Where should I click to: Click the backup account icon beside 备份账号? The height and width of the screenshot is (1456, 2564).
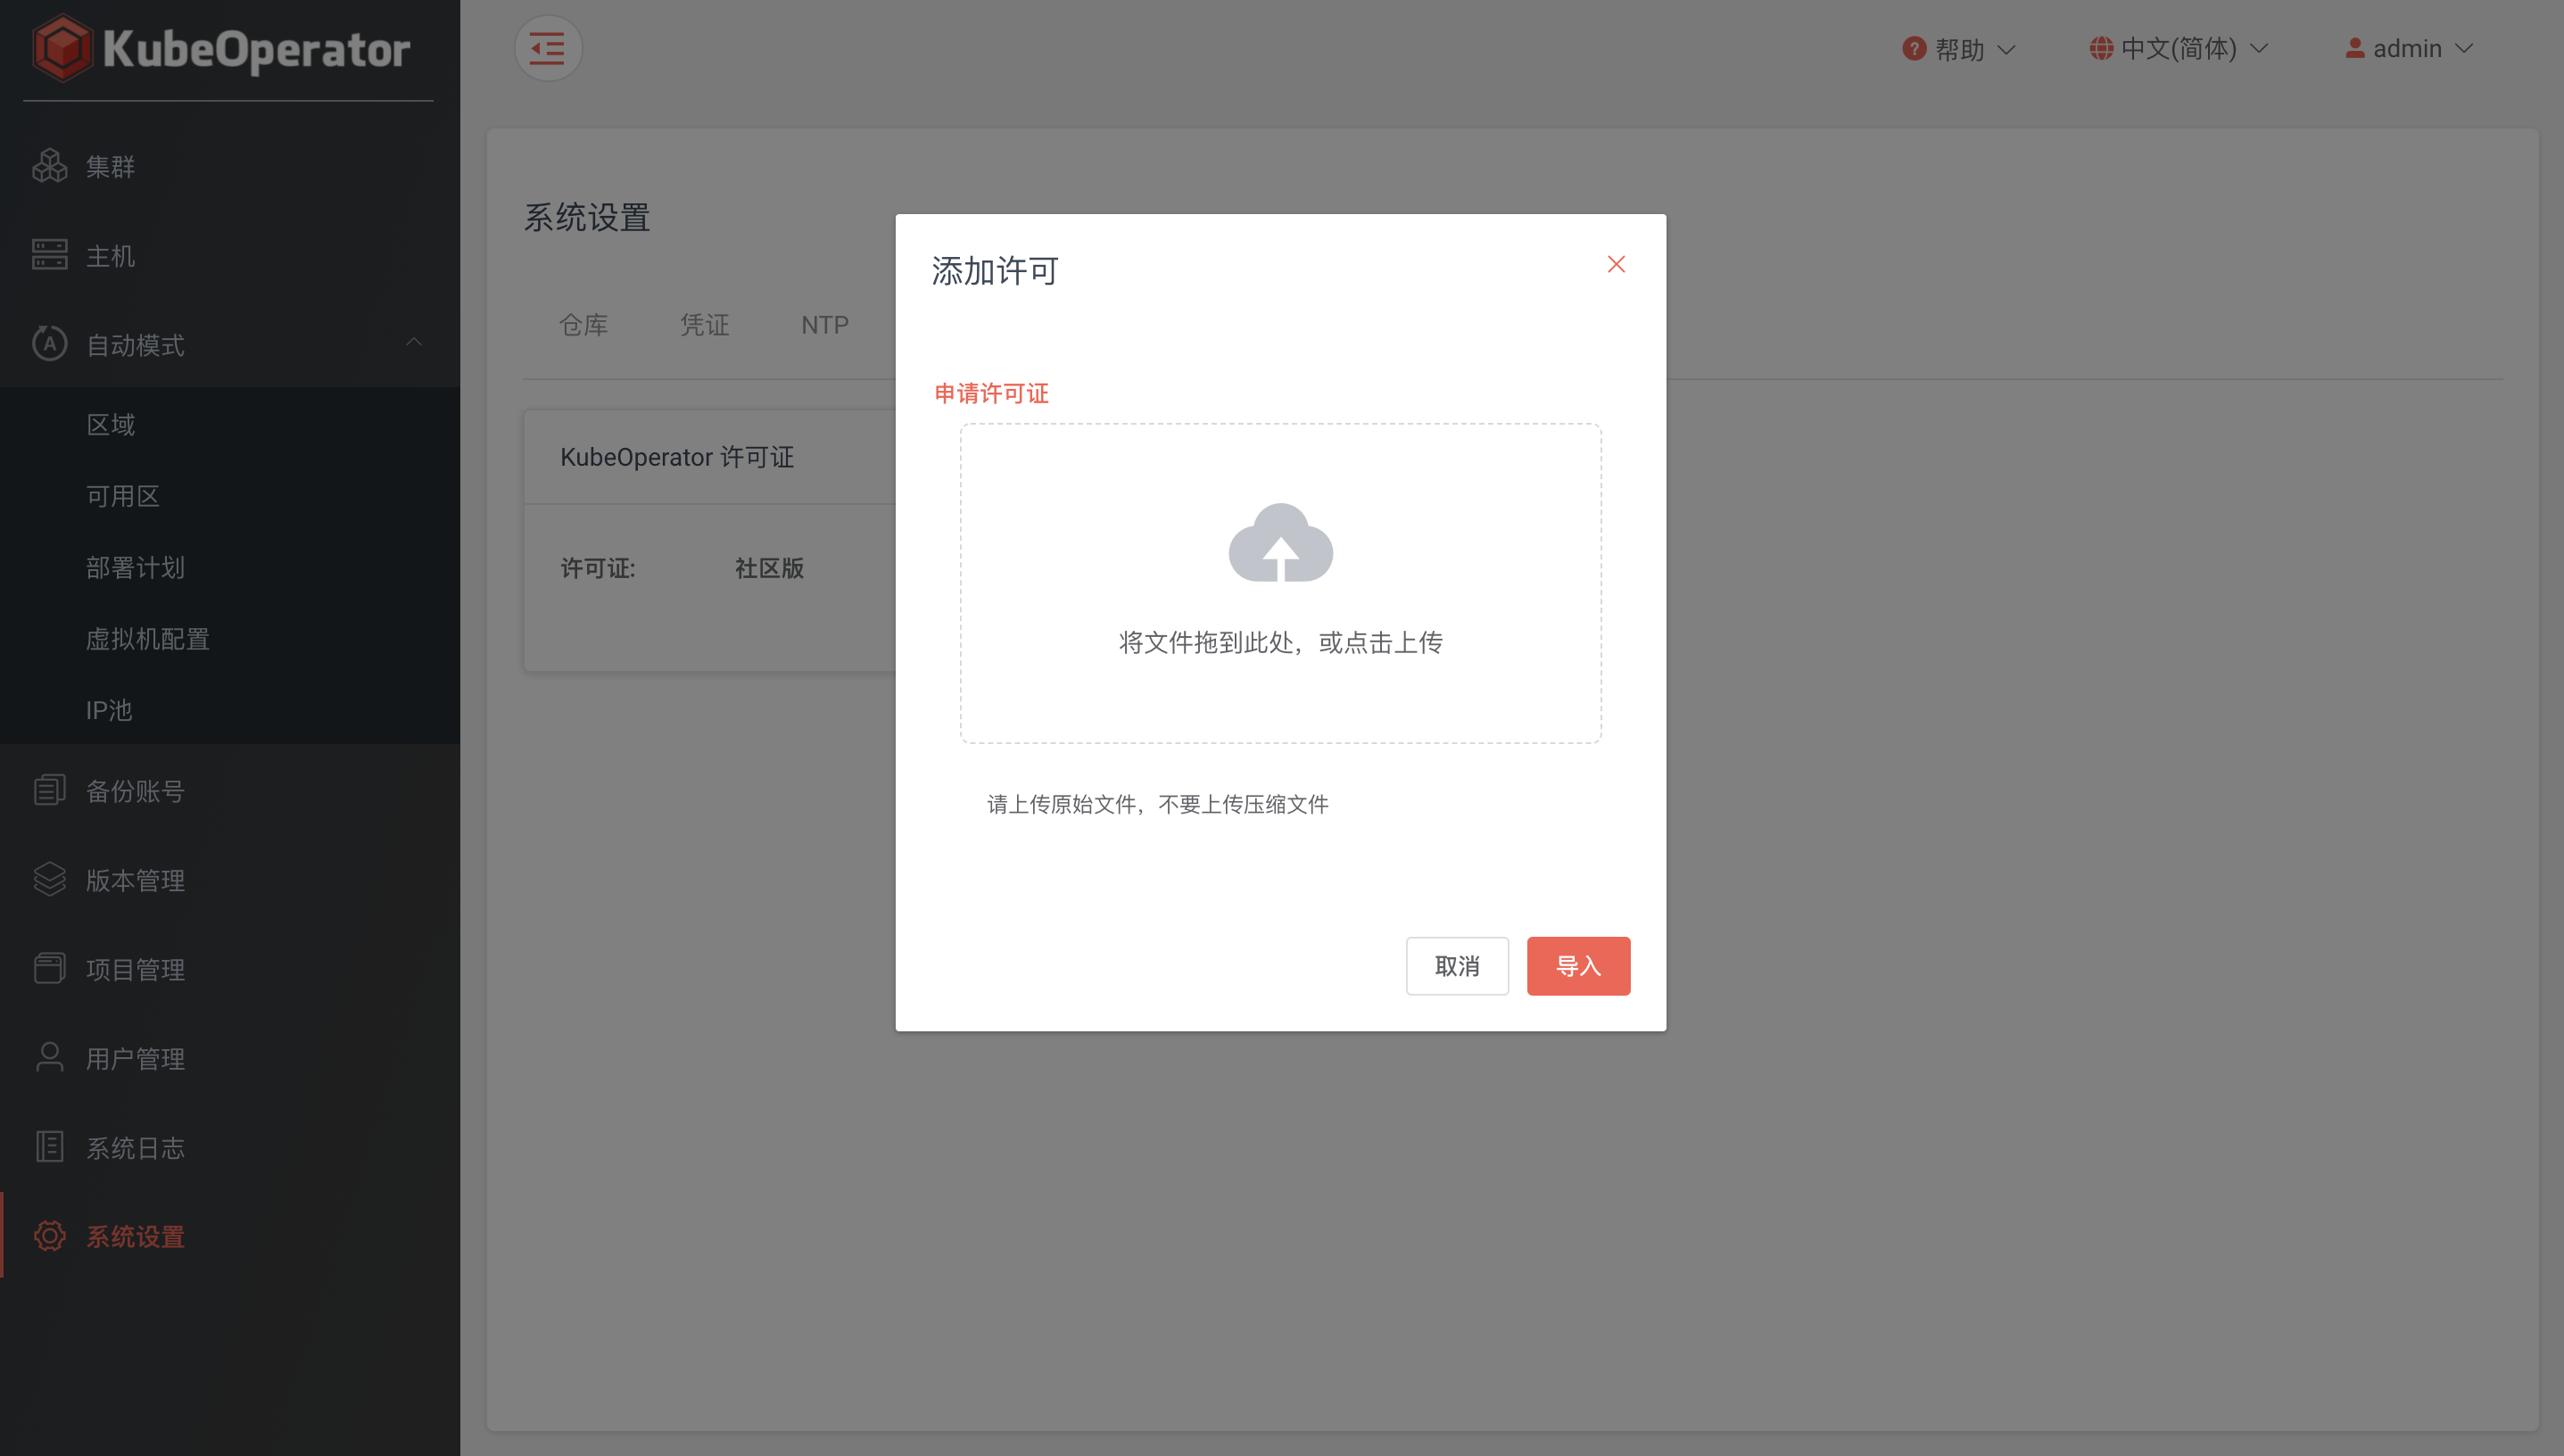click(x=49, y=790)
